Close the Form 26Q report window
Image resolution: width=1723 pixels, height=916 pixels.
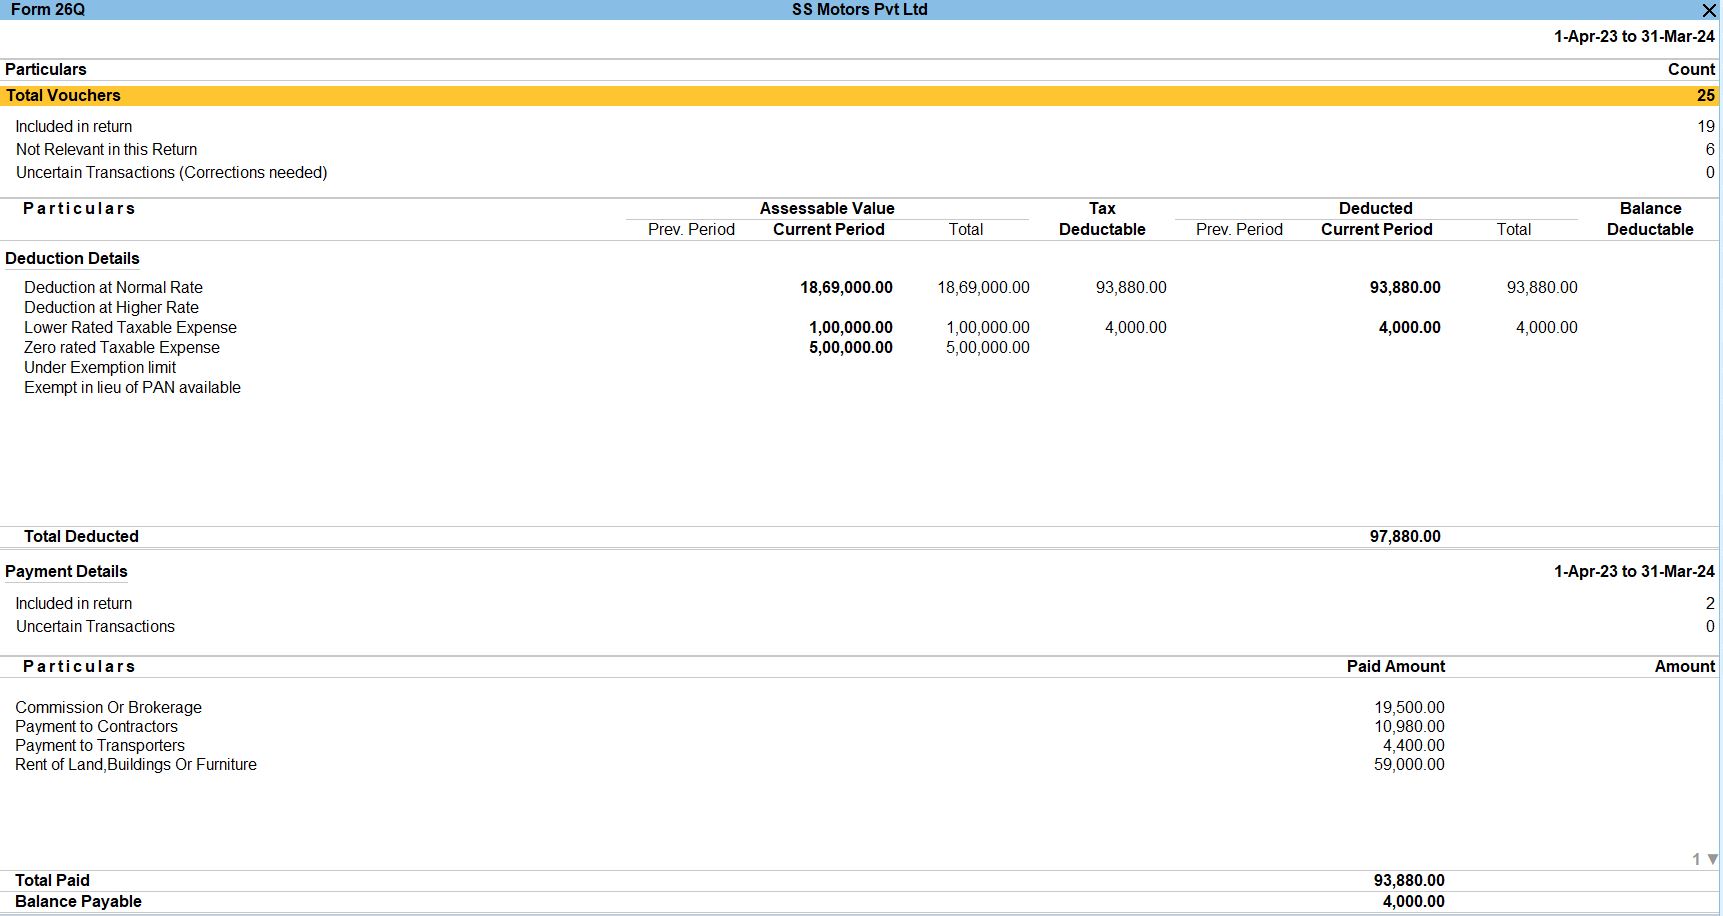[1708, 10]
